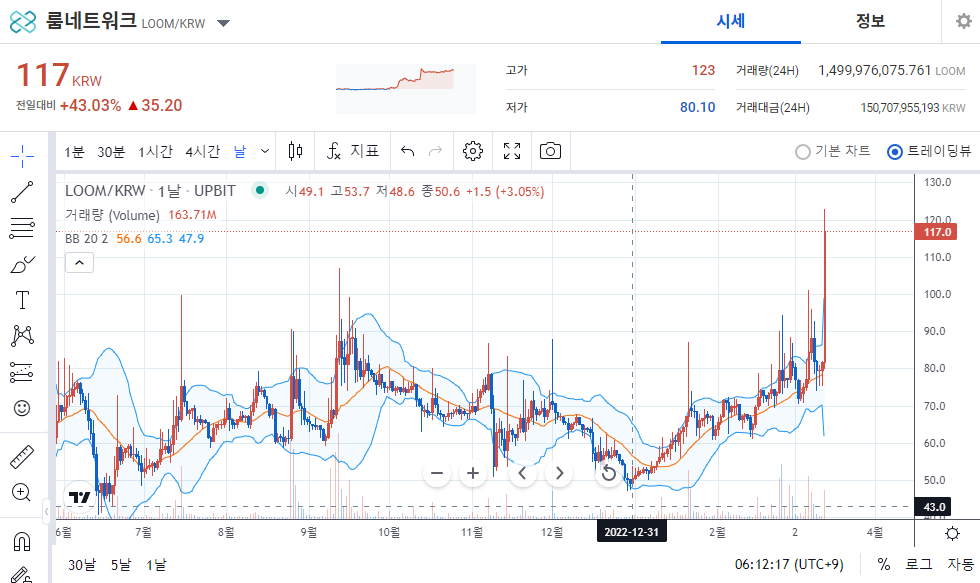Toggle the magnet snap mode
980x583 pixels.
[22, 541]
